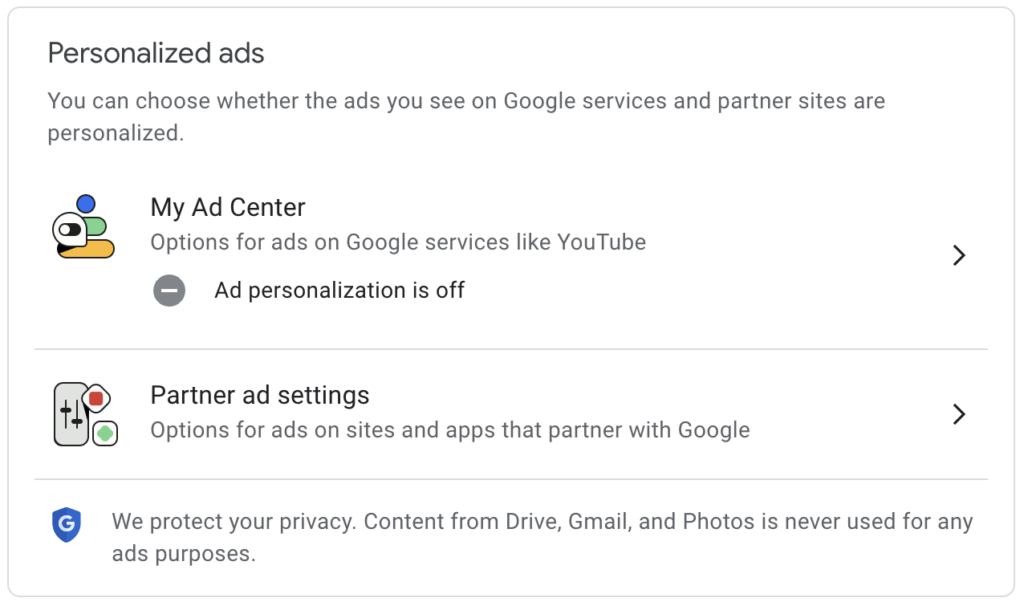
Task: Click the green diamond on the Partner ad settings icon
Action: (104, 432)
